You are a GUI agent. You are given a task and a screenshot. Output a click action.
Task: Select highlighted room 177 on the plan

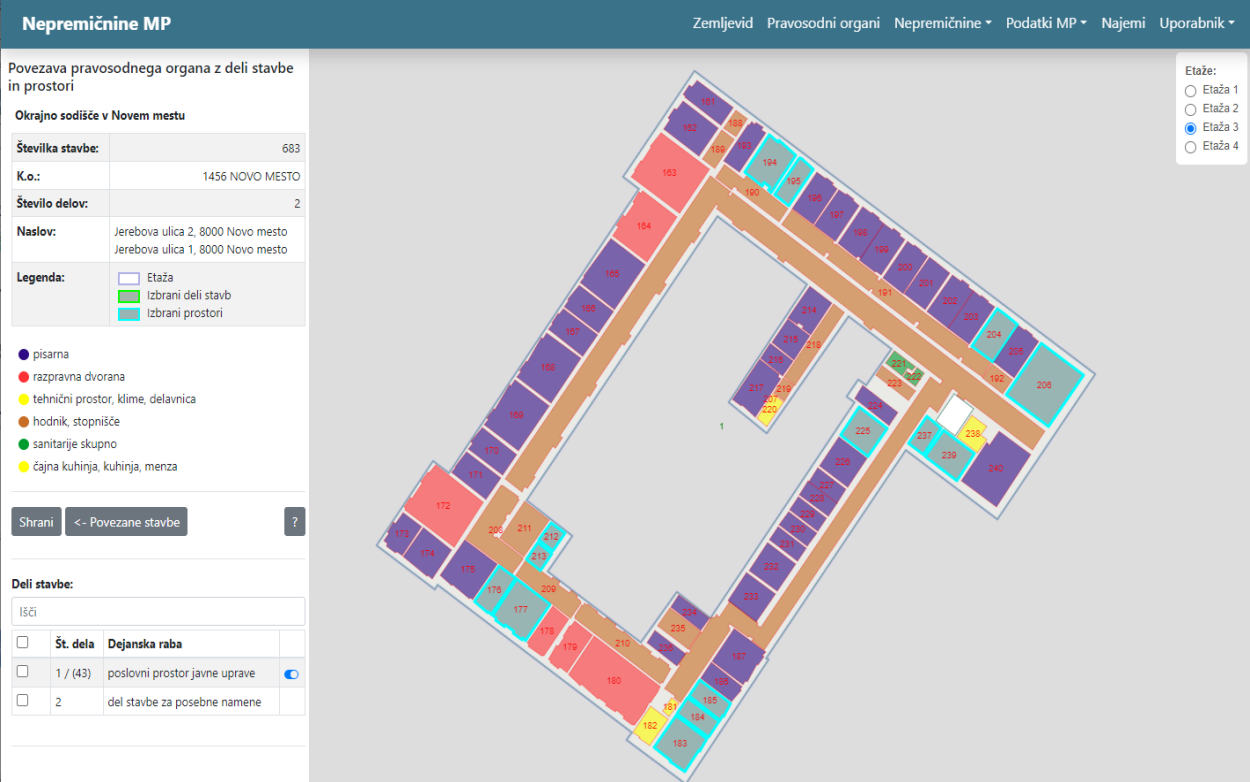(x=520, y=610)
